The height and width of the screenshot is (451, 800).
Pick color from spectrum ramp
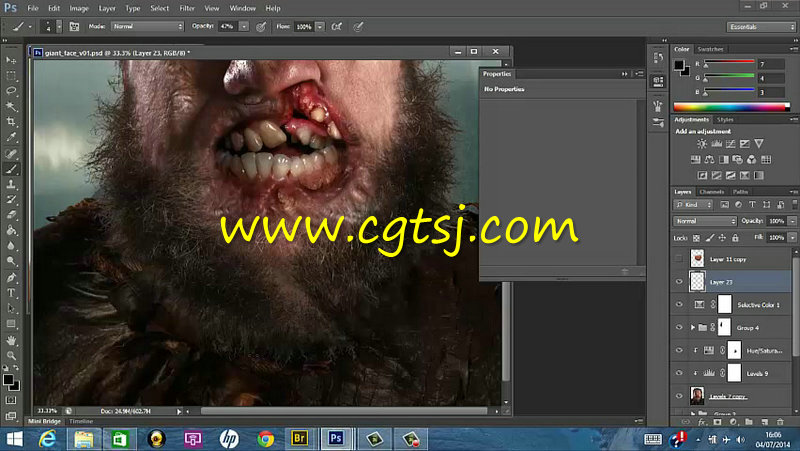[x=732, y=107]
